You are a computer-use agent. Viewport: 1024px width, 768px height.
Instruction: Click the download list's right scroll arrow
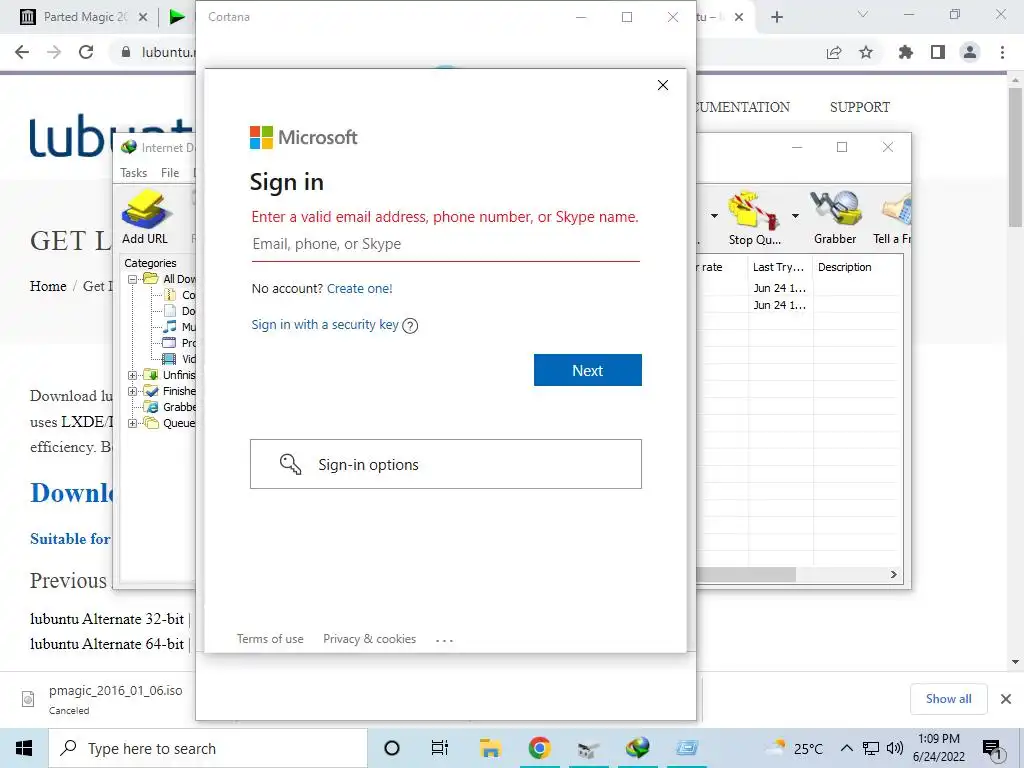[893, 575]
